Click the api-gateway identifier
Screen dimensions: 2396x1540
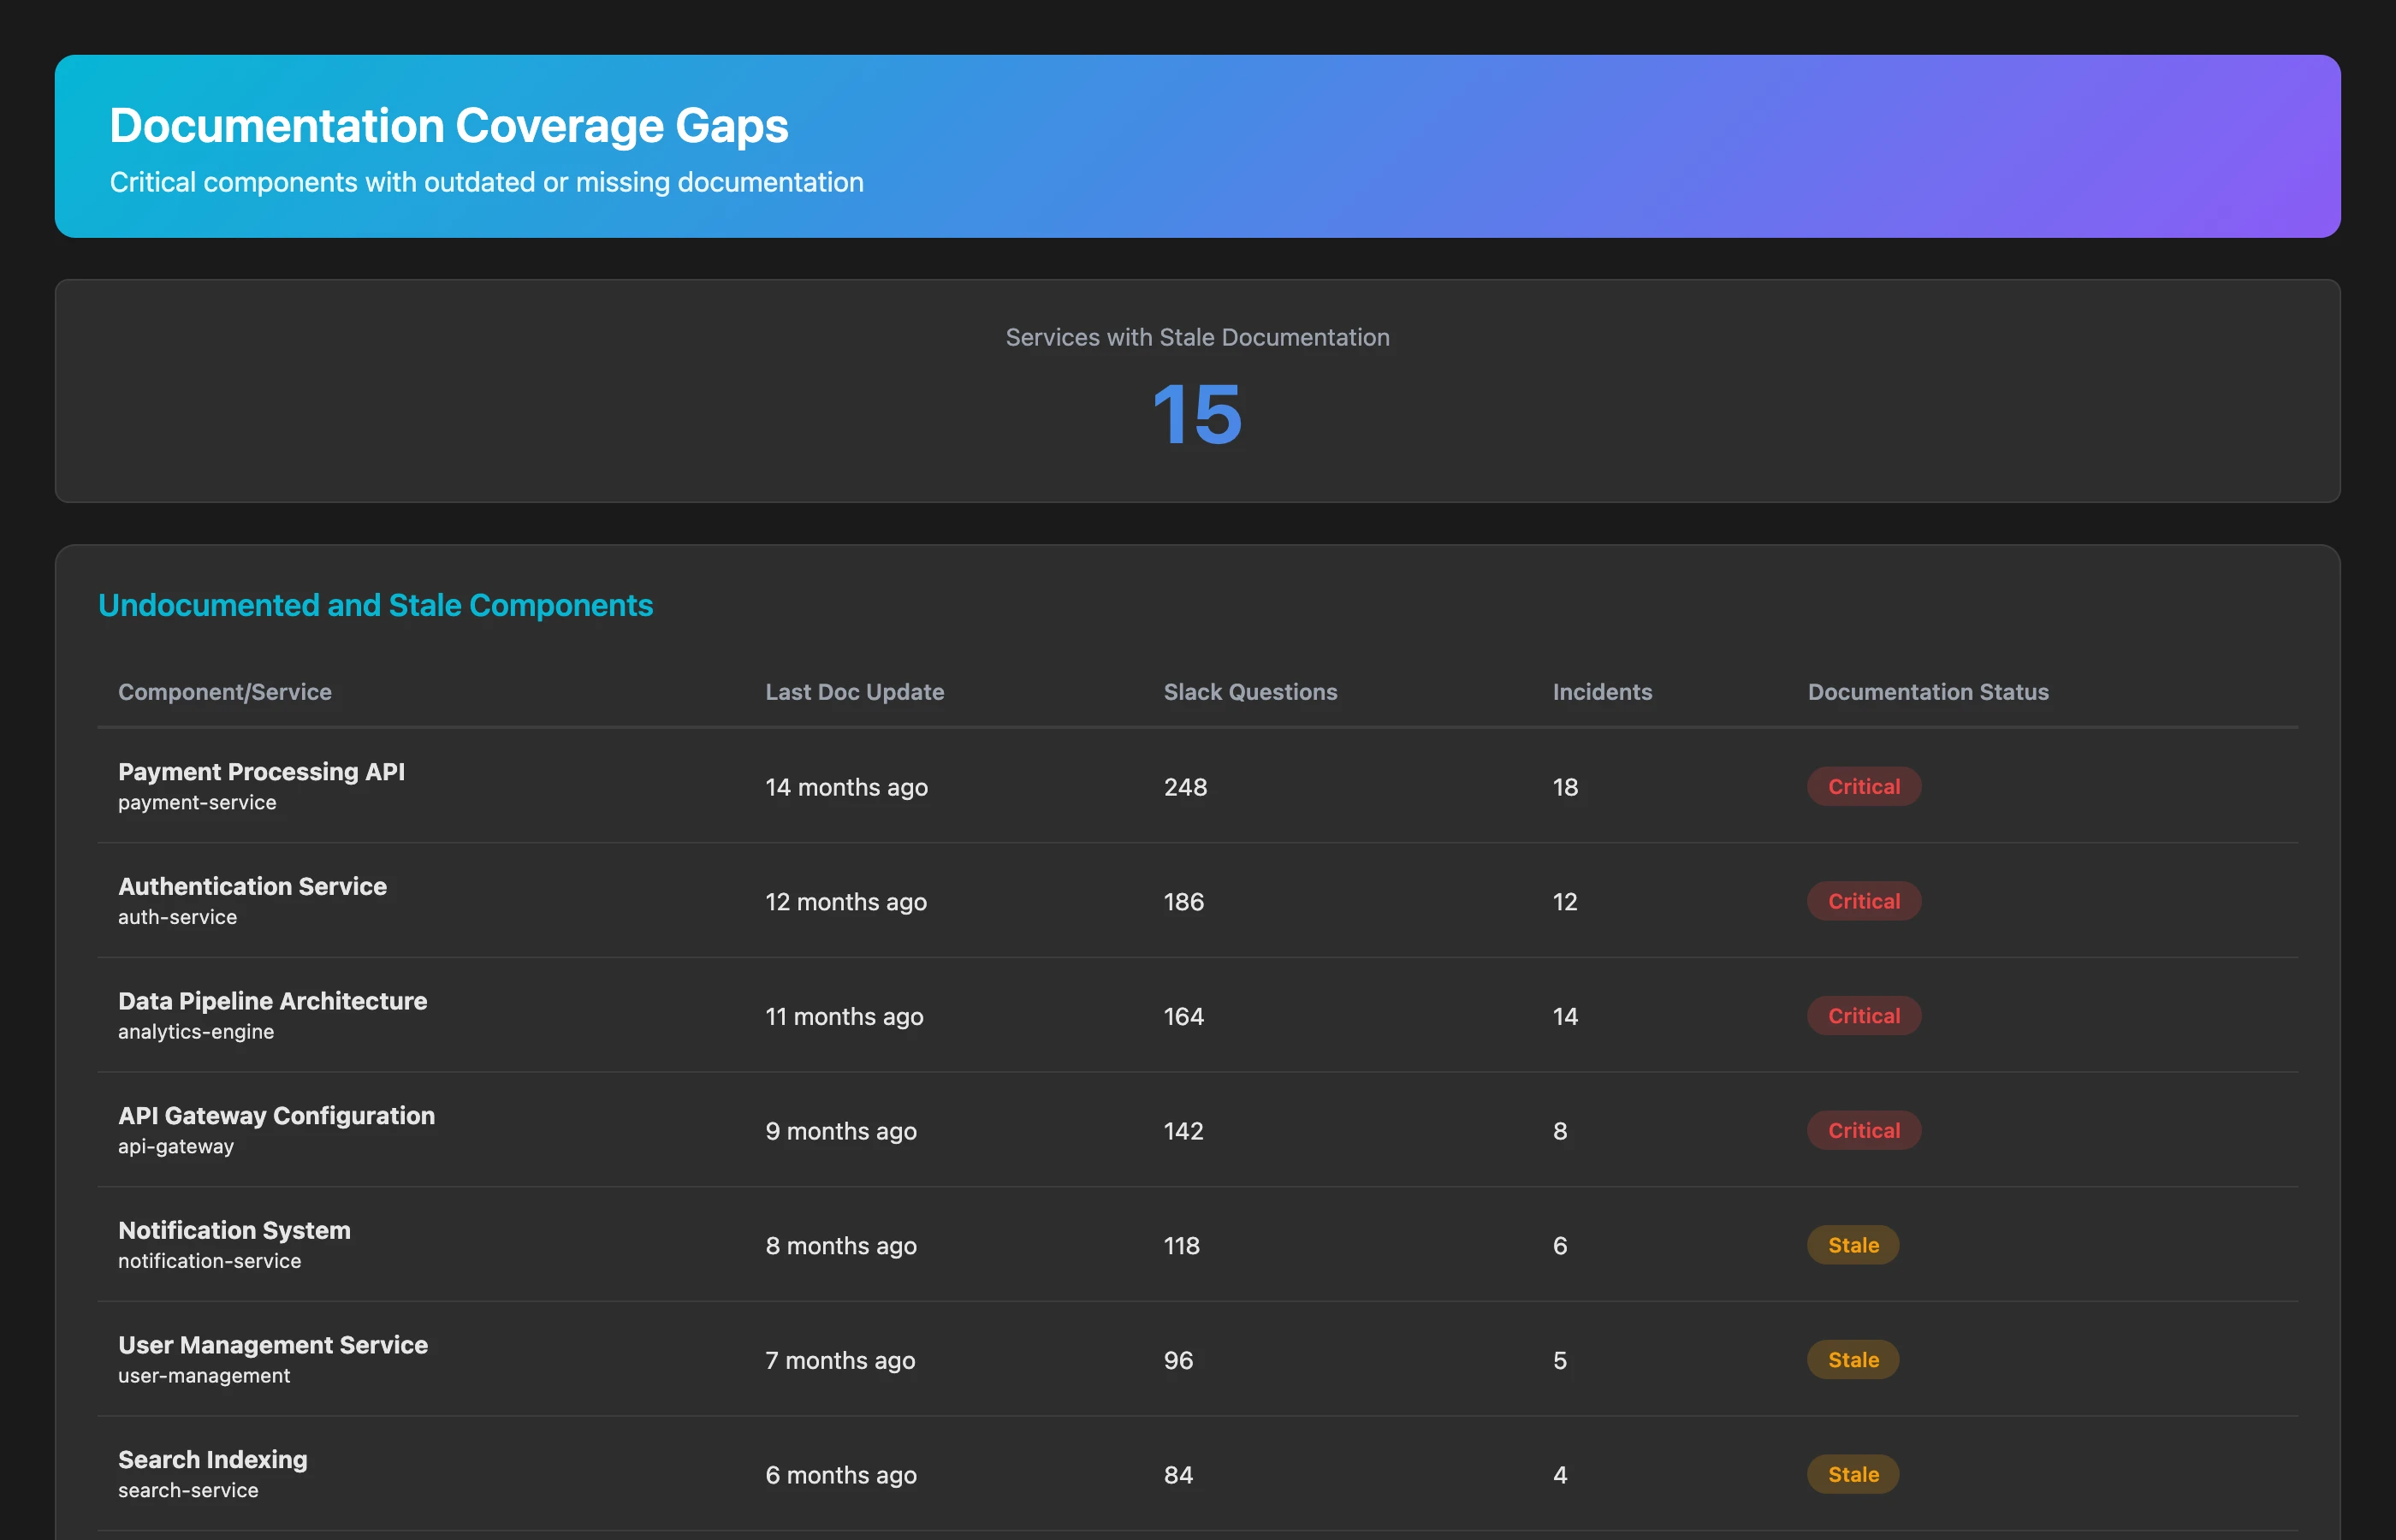pos(176,1147)
